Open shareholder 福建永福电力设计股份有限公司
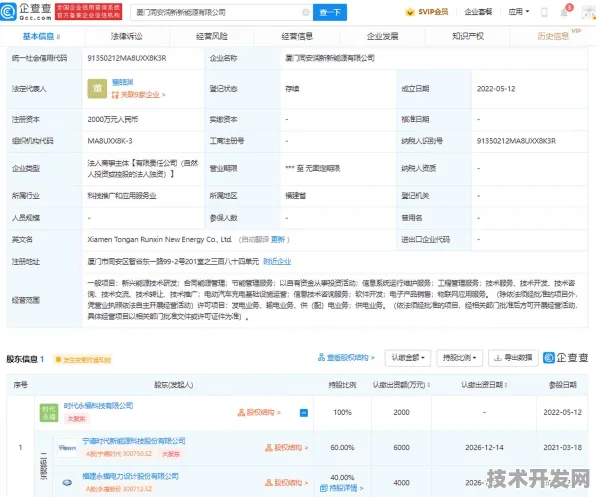The width and height of the screenshot is (596, 497). click(130, 476)
